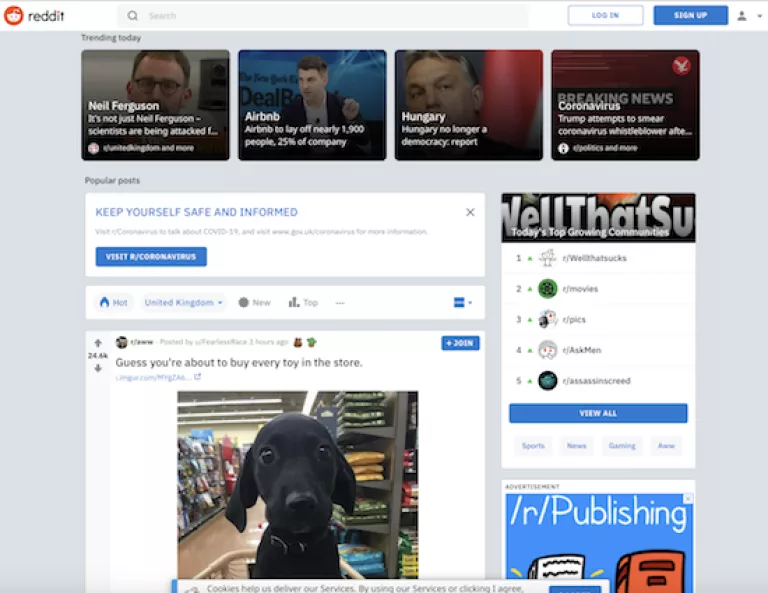Open r/Wellthatsucks in growing communities

click(x=595, y=258)
